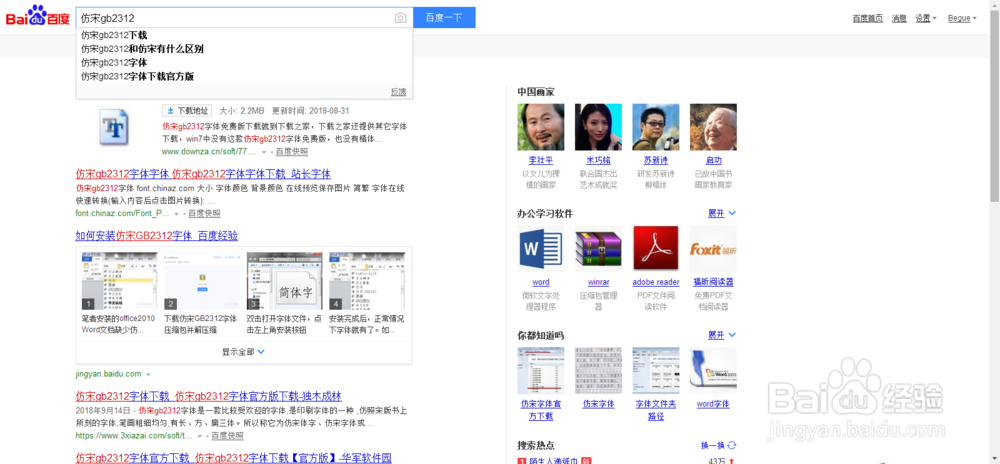1000x464 pixels.
Task: Open the 李壮平 name link
Action: tap(541, 161)
